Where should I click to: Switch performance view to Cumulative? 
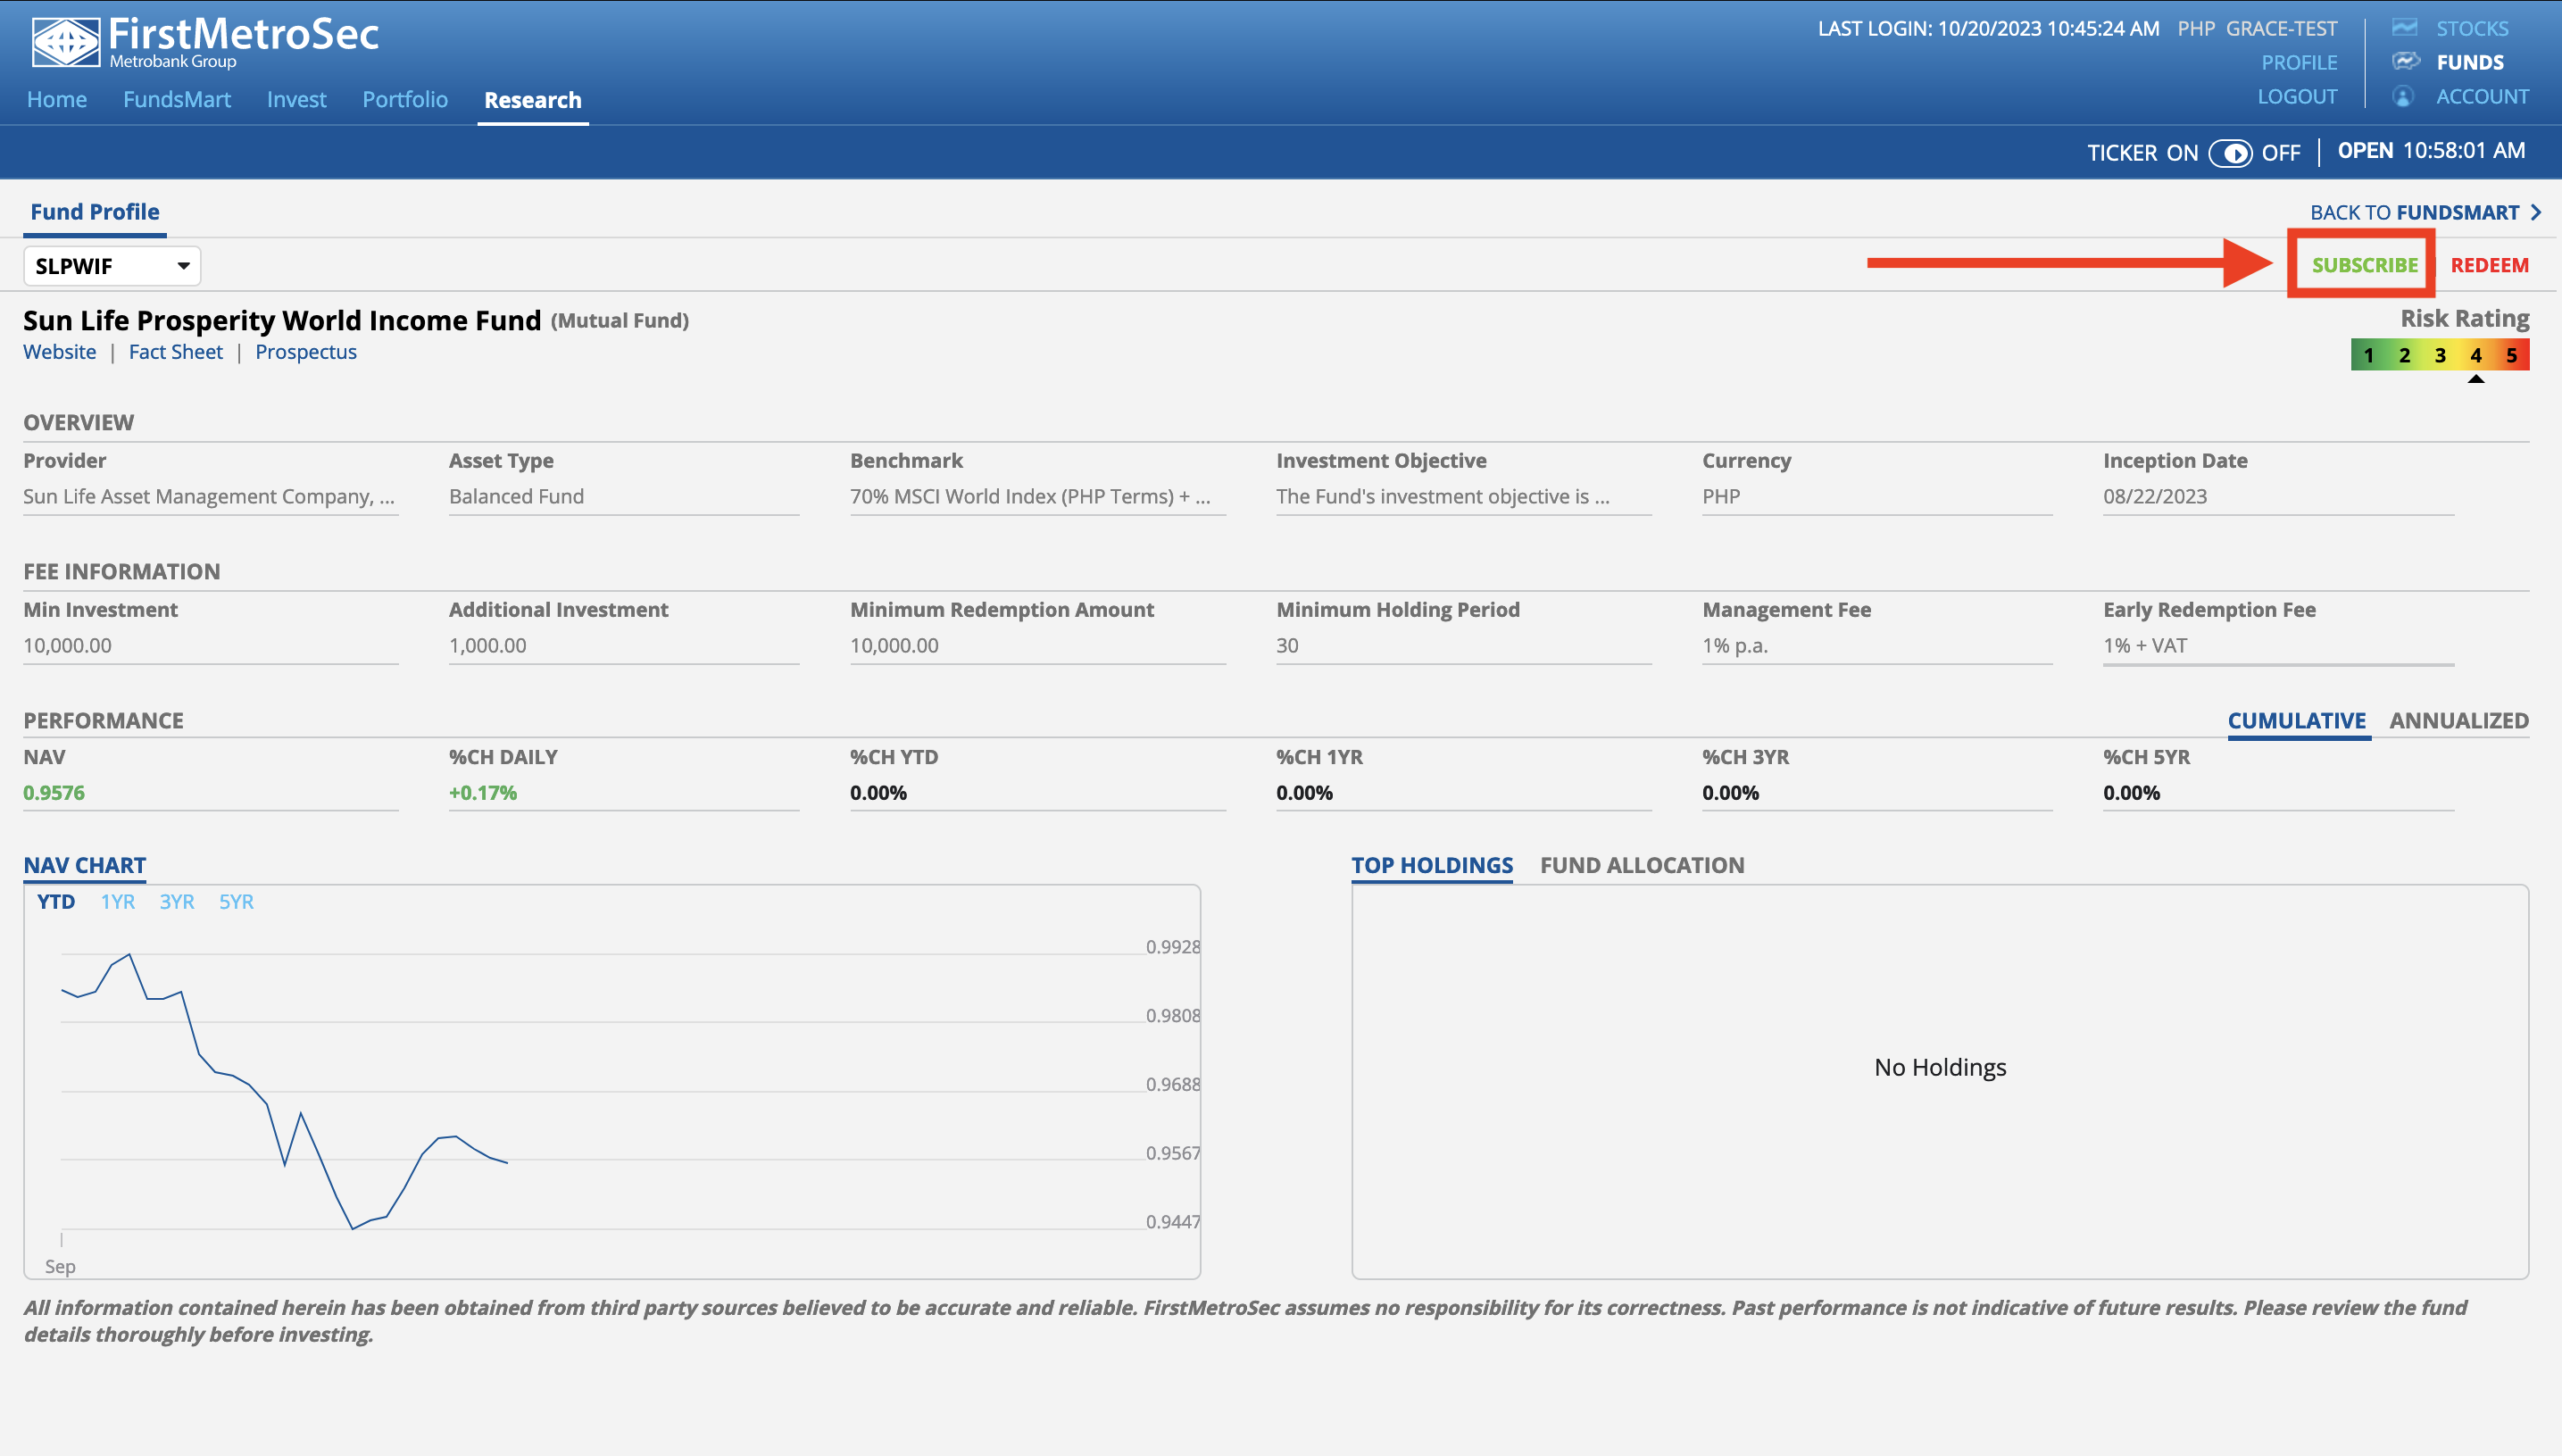tap(2296, 720)
